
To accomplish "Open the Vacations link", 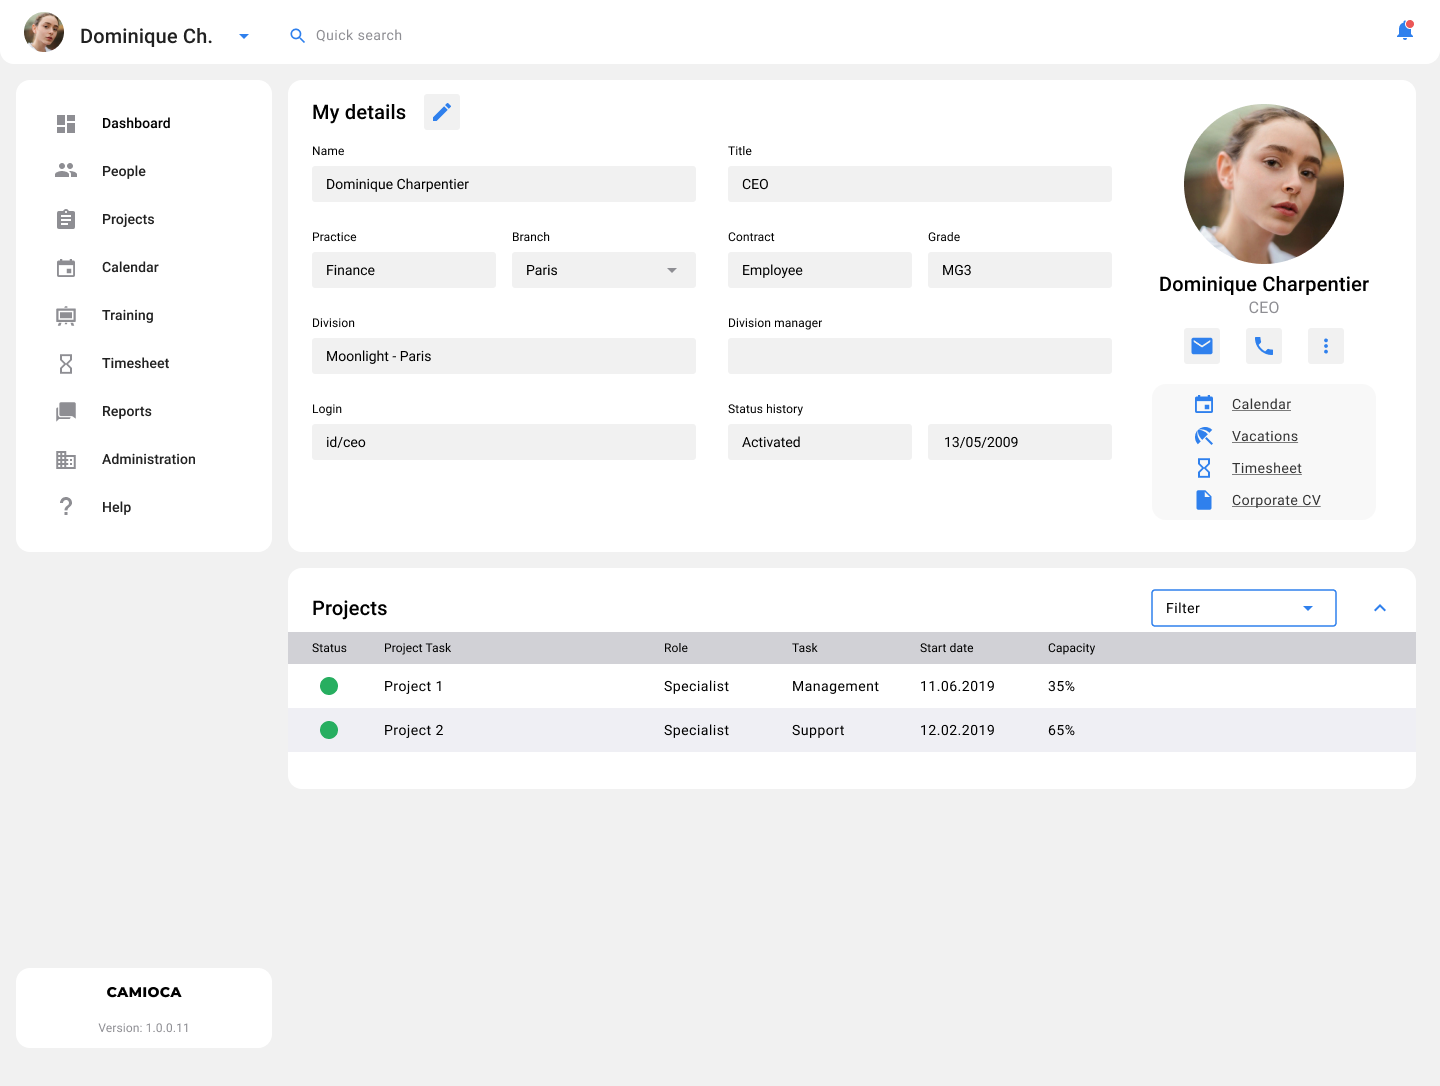I will point(1265,436).
